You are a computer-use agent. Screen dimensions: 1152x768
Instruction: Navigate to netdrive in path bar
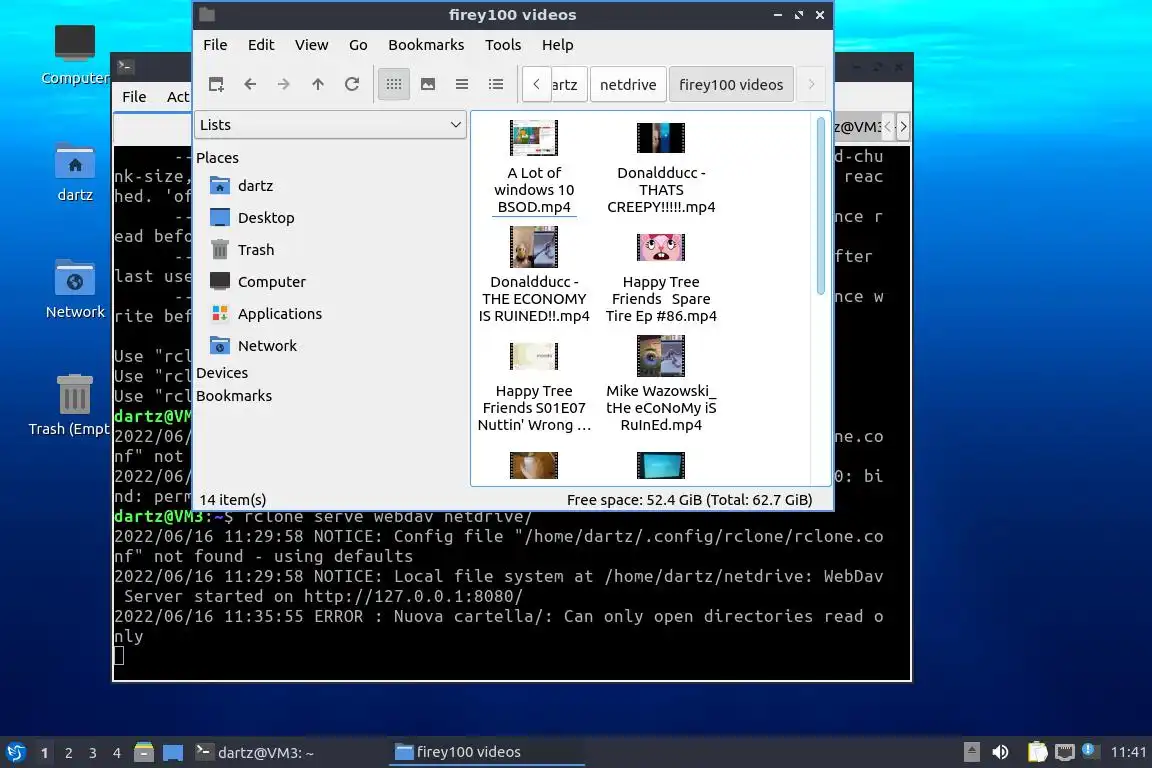[628, 85]
